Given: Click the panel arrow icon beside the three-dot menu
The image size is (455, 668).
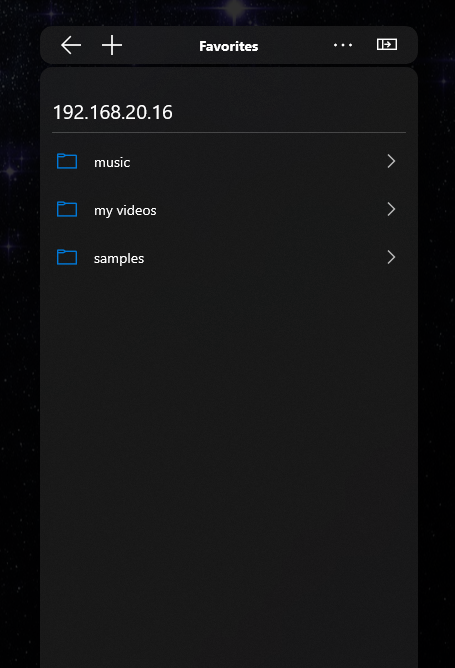Looking at the screenshot, I should 387,44.
